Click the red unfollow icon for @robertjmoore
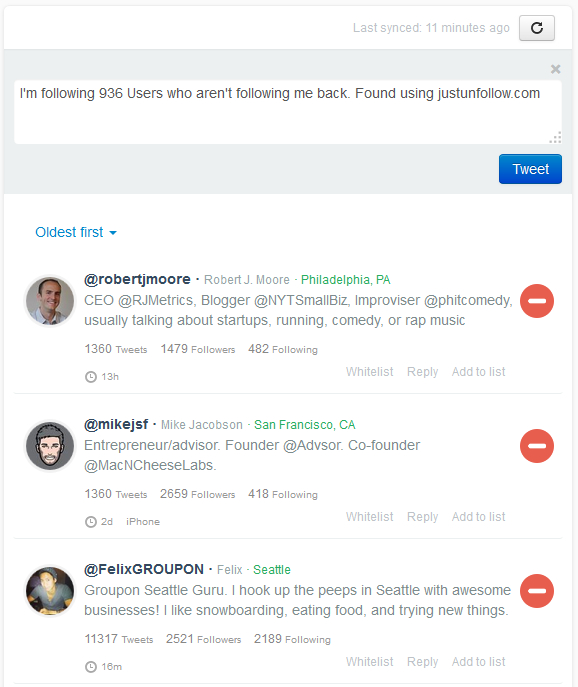 [x=537, y=301]
